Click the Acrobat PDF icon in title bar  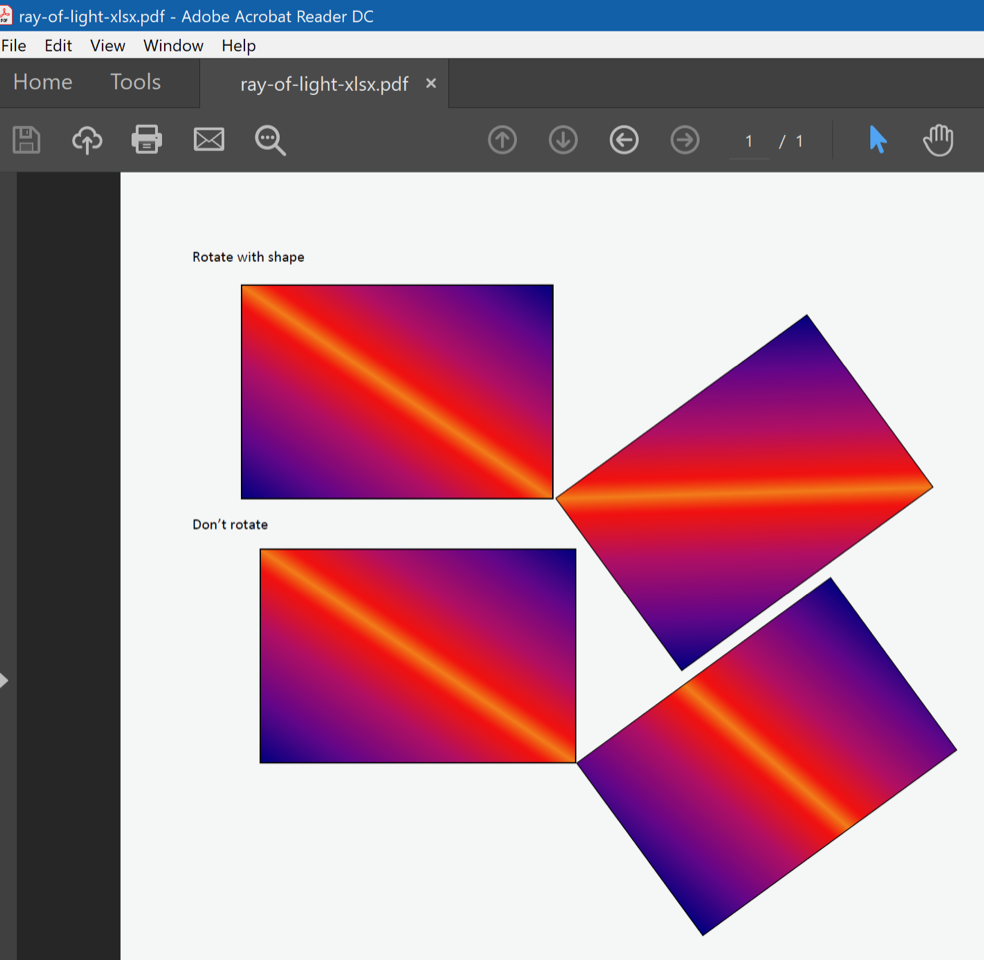point(6,15)
